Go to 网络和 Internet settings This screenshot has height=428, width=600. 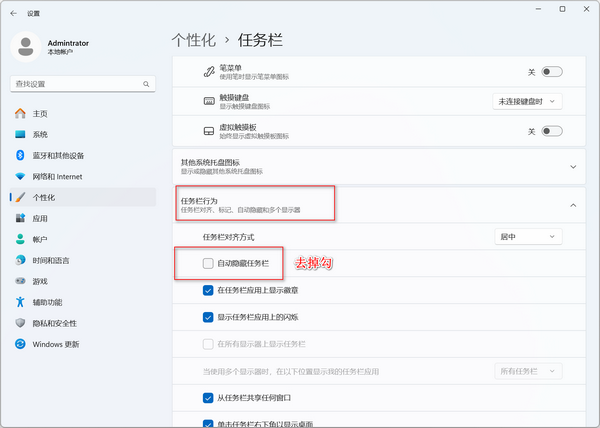pos(83,176)
